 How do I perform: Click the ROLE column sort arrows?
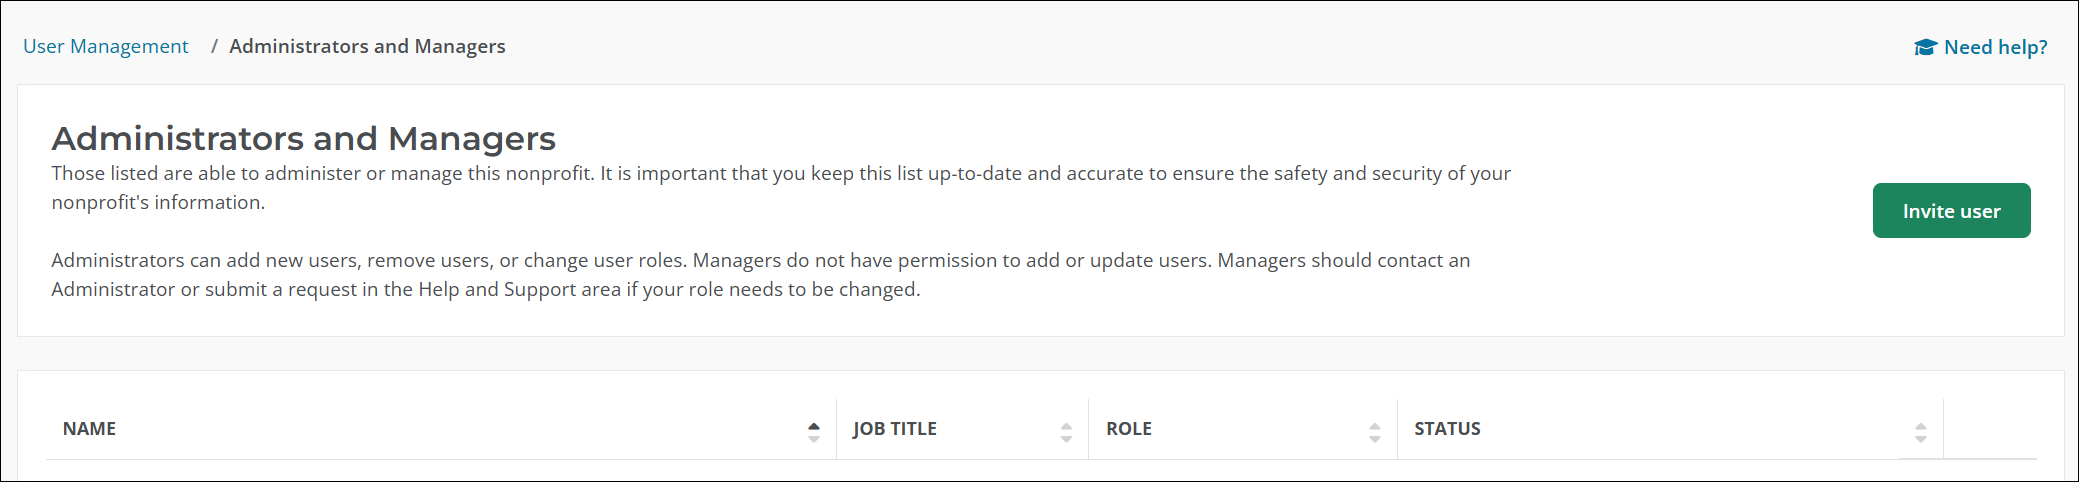(x=1375, y=432)
